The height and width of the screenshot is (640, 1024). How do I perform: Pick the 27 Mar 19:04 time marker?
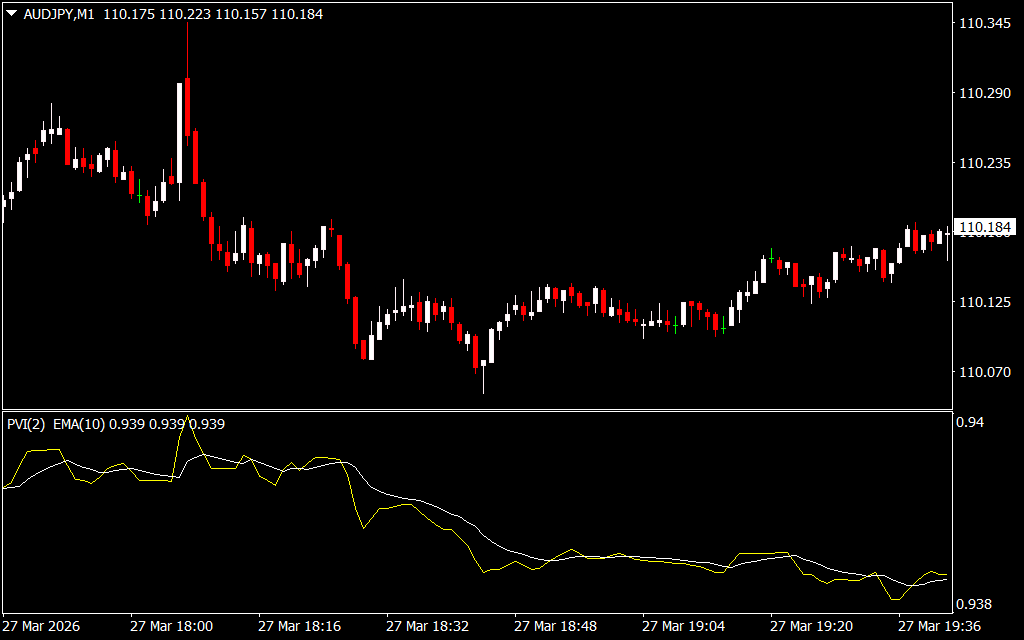683,626
